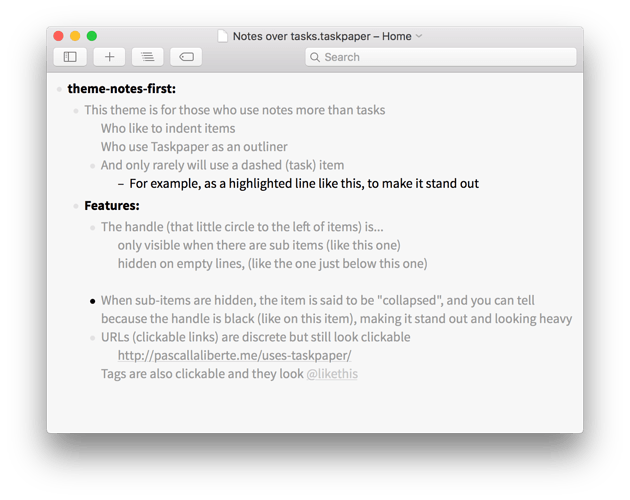Collapse handle of 'And only rarely will use' note
The width and height of the screenshot is (630, 500).
pos(92,166)
